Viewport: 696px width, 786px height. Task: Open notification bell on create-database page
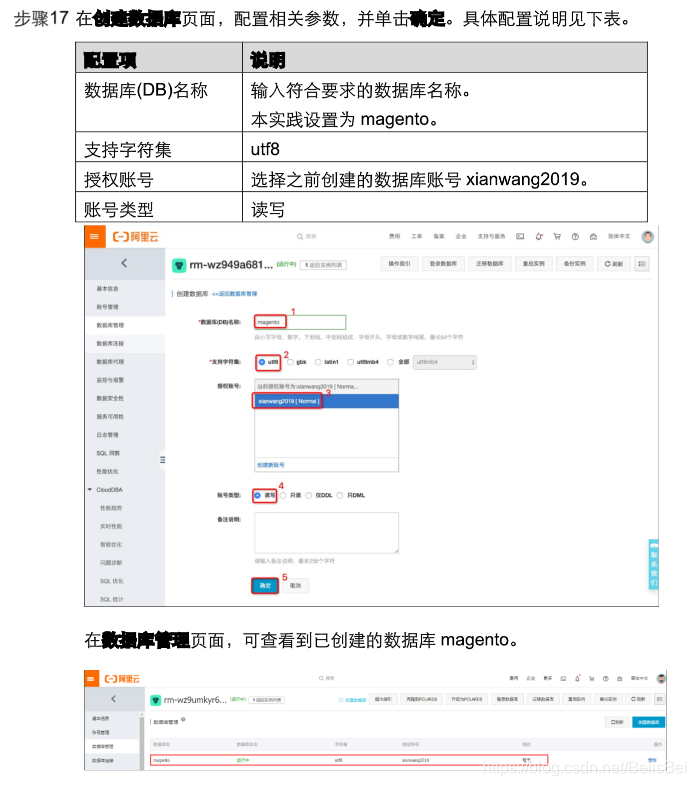coord(539,236)
